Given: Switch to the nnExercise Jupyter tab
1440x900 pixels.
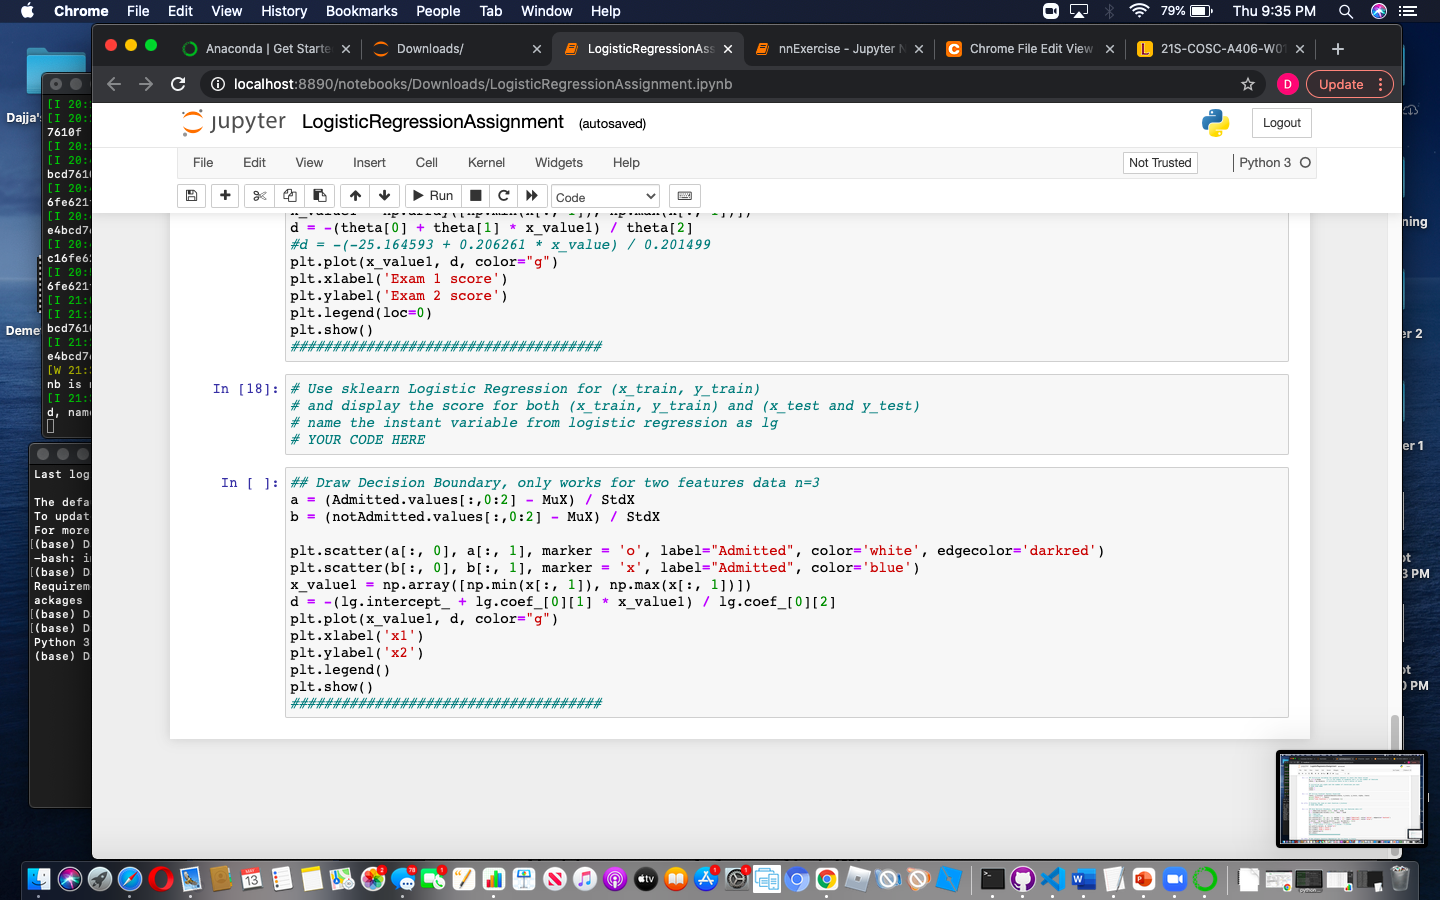Looking at the screenshot, I should click(x=836, y=47).
